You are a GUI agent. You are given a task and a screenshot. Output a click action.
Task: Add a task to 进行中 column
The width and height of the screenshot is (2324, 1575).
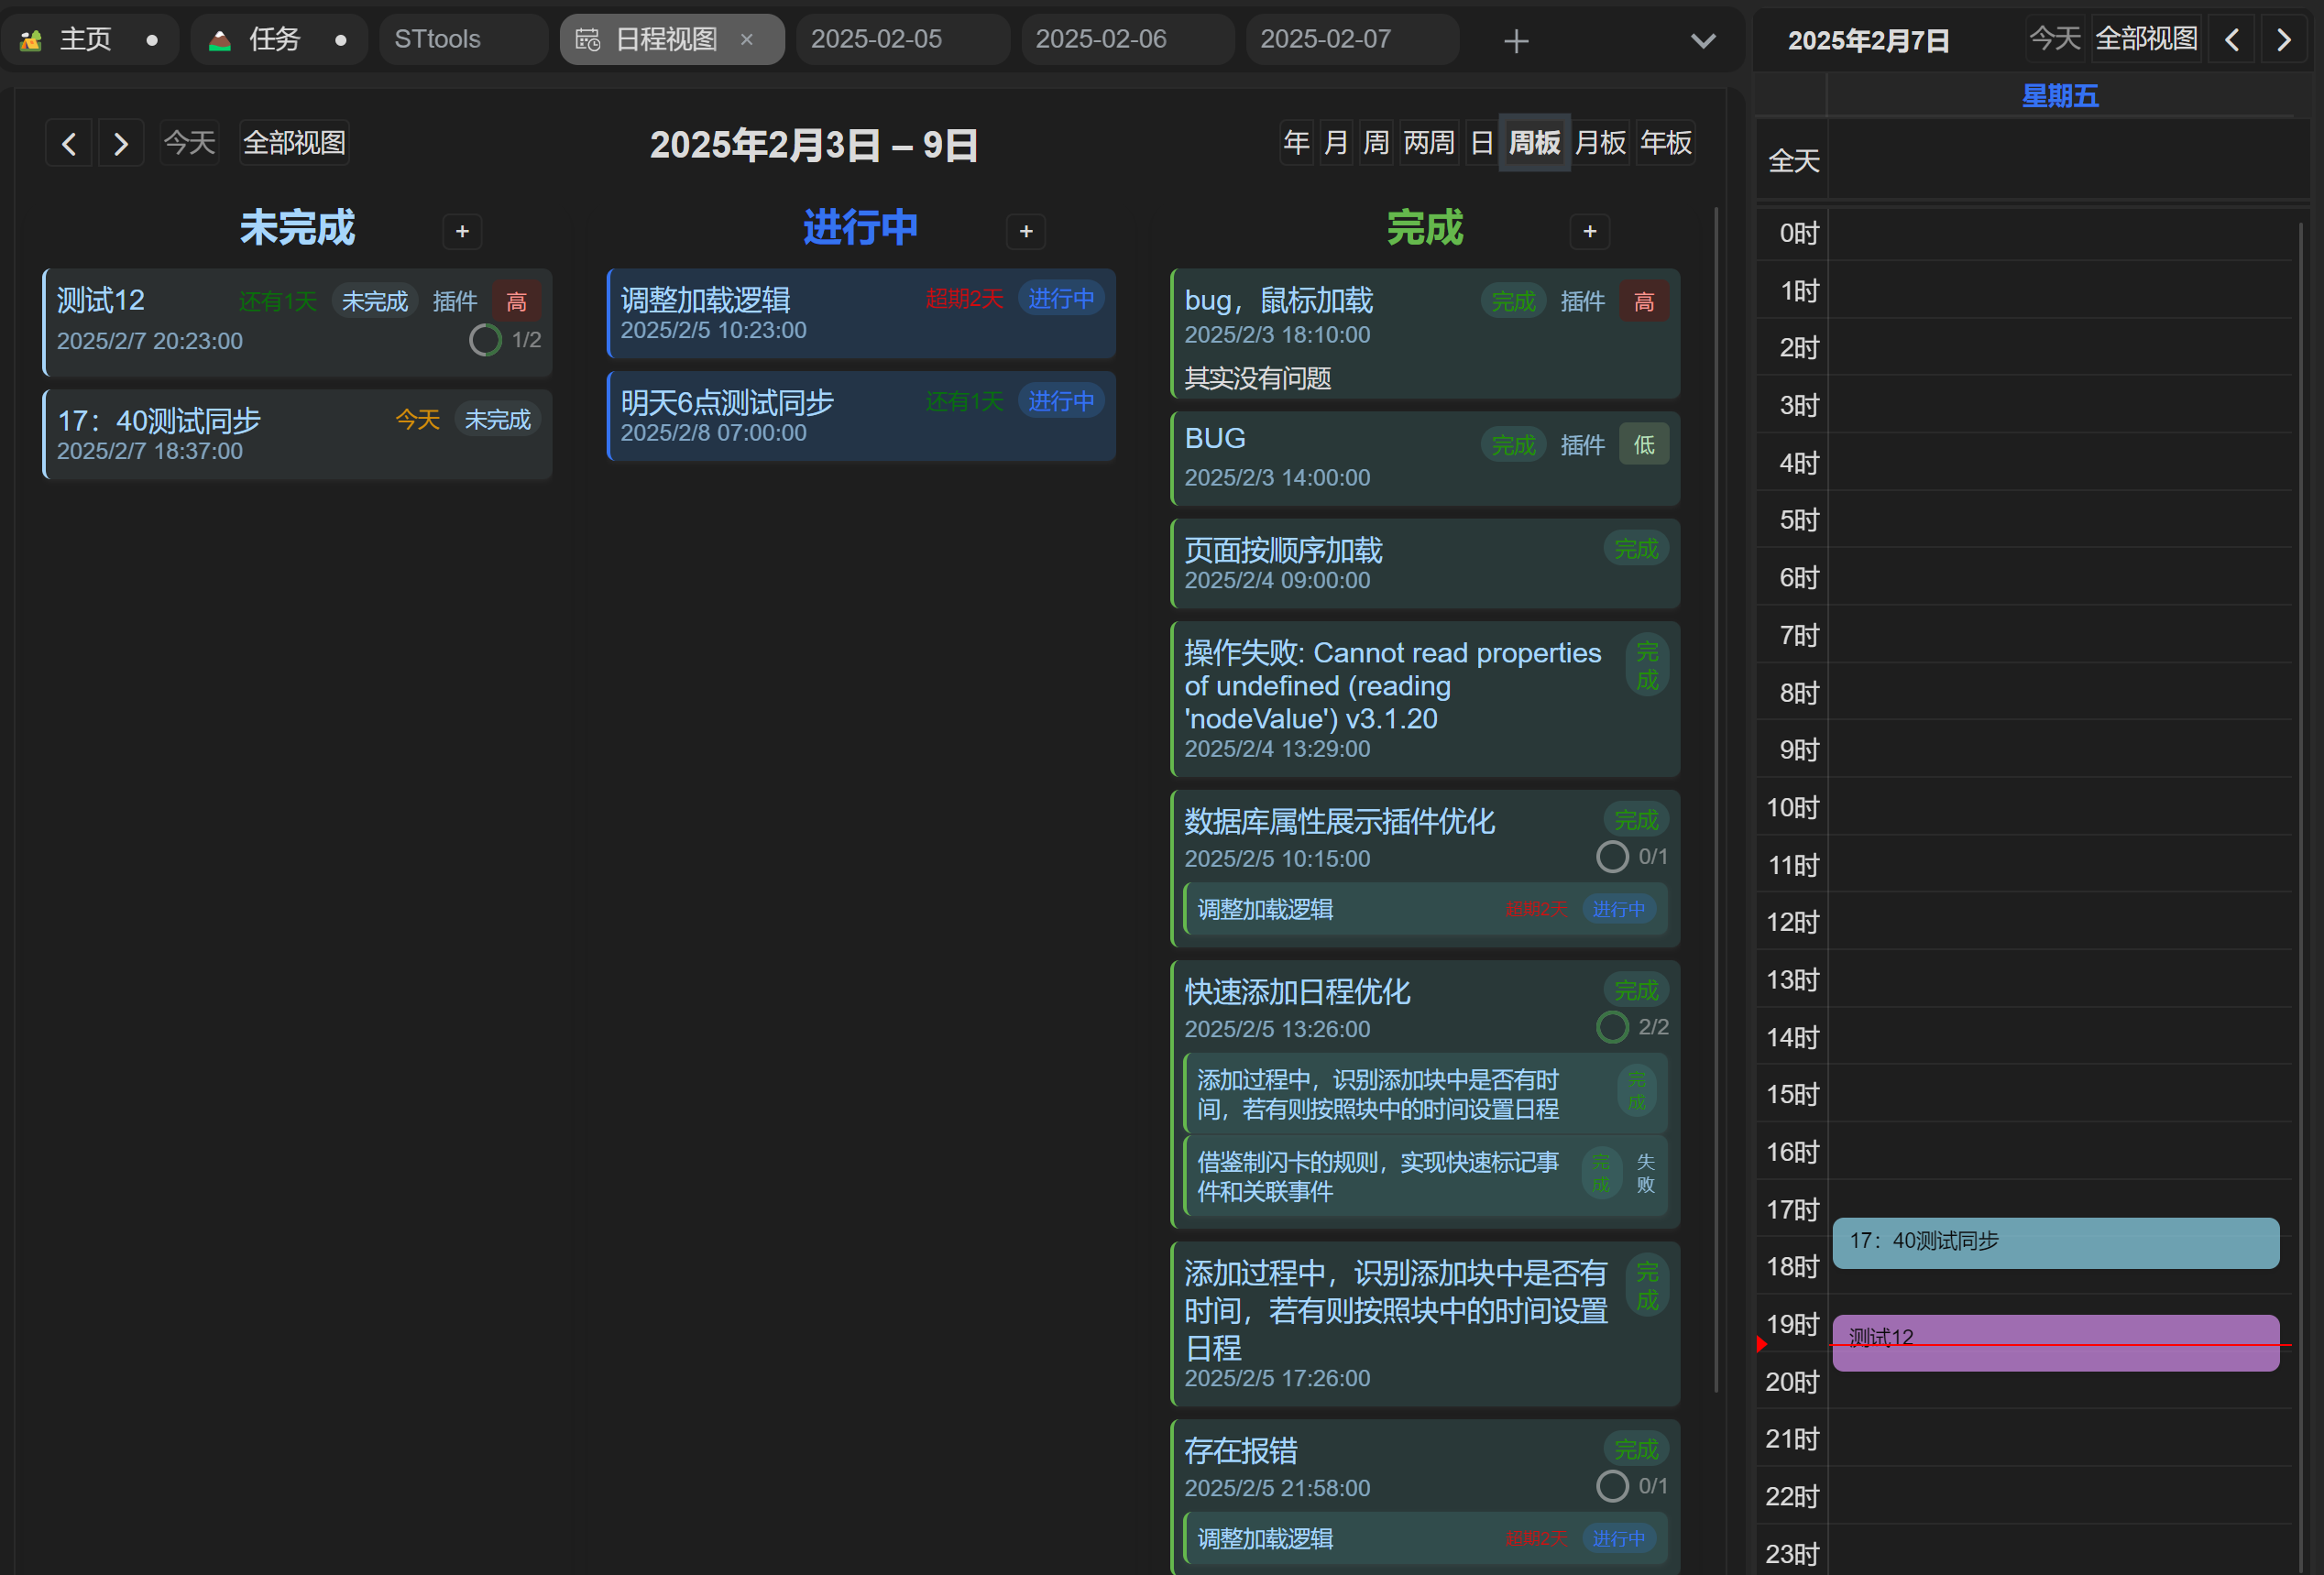click(x=1026, y=232)
